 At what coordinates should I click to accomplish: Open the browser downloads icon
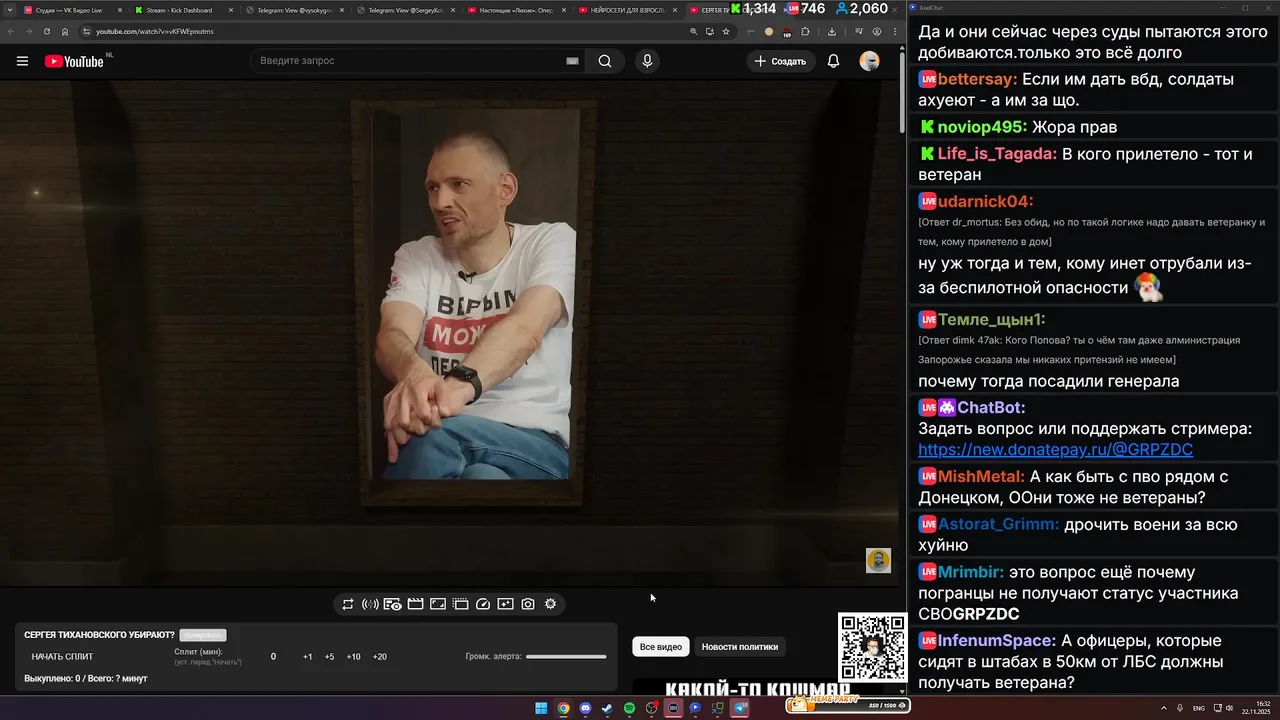click(x=832, y=31)
